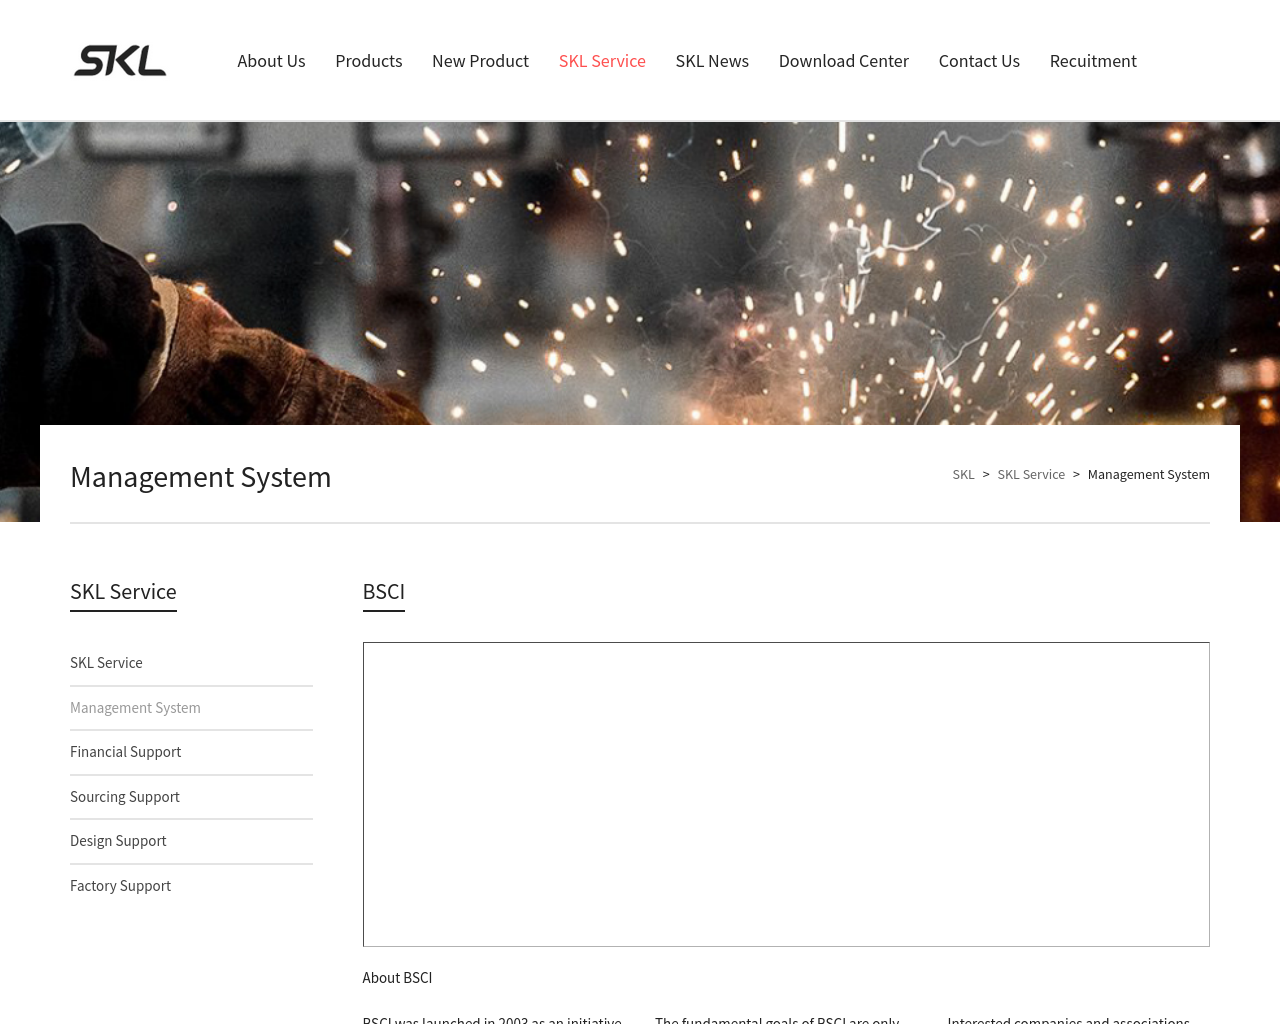The image size is (1280, 1024).
Task: Go to the Products page
Action: (369, 61)
